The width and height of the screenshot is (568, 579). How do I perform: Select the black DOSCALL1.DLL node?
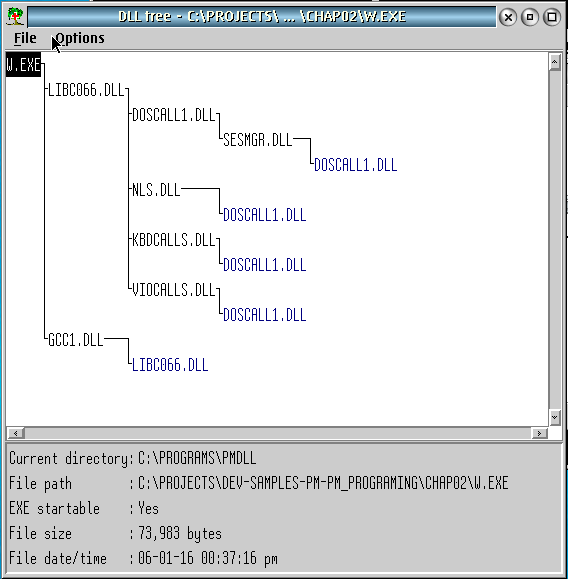coord(173,115)
